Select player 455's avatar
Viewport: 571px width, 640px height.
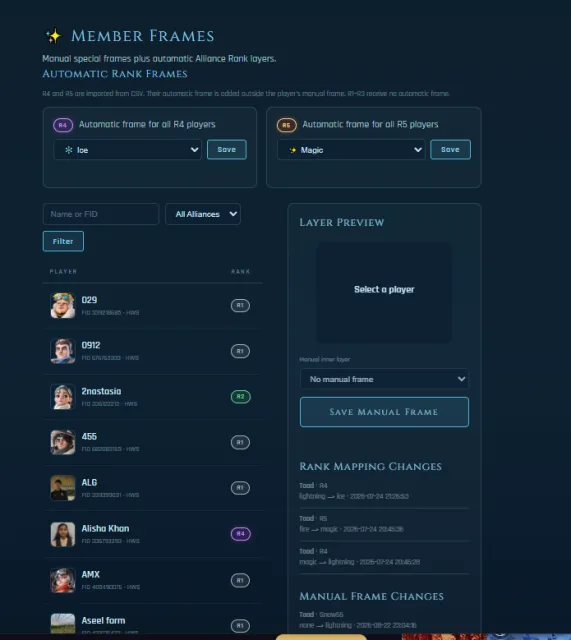[x=62, y=442]
